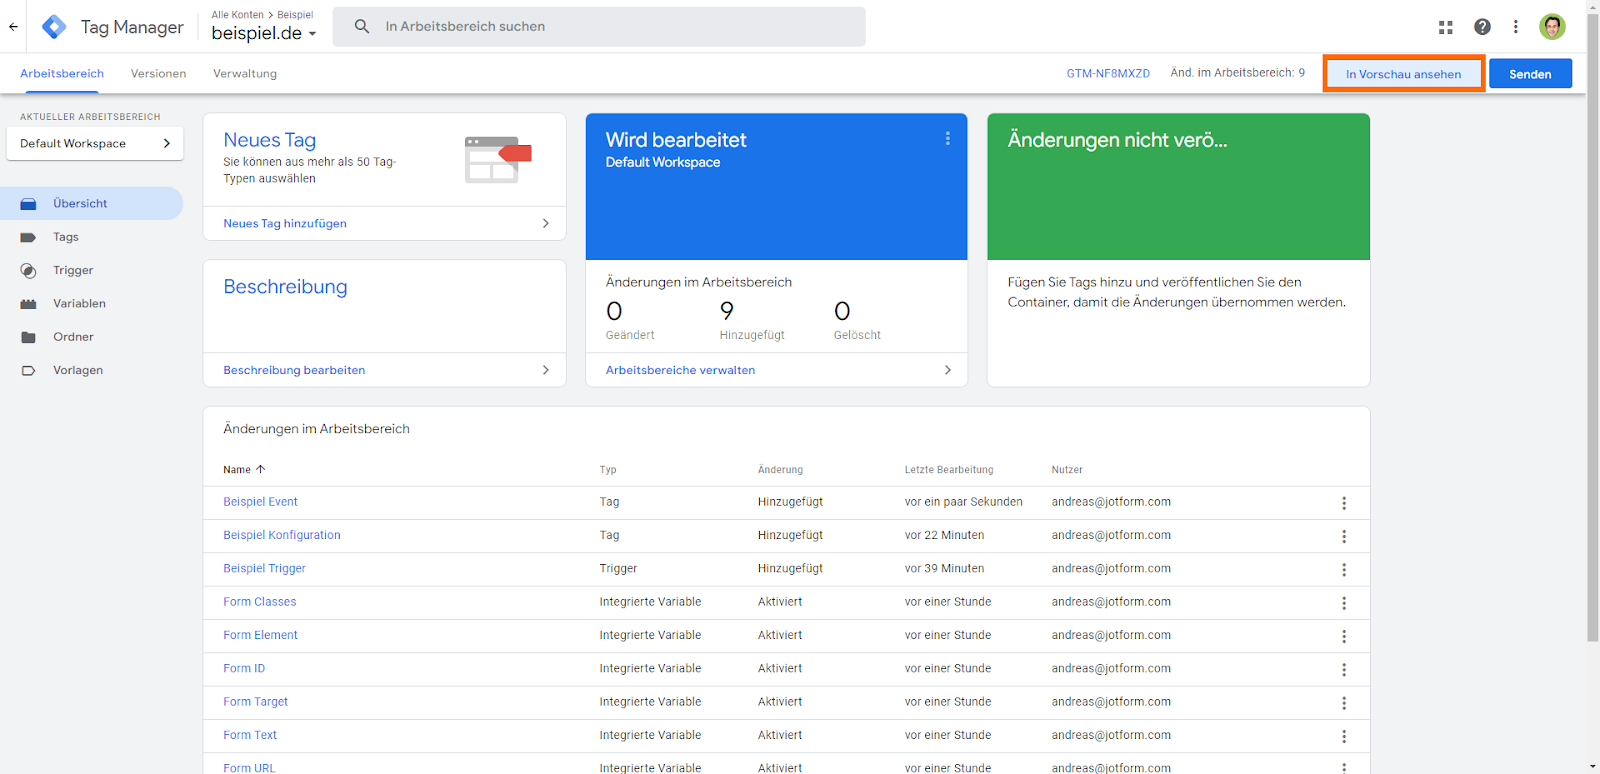
Task: Switch to the Verwaltung tab
Action: click(x=245, y=74)
